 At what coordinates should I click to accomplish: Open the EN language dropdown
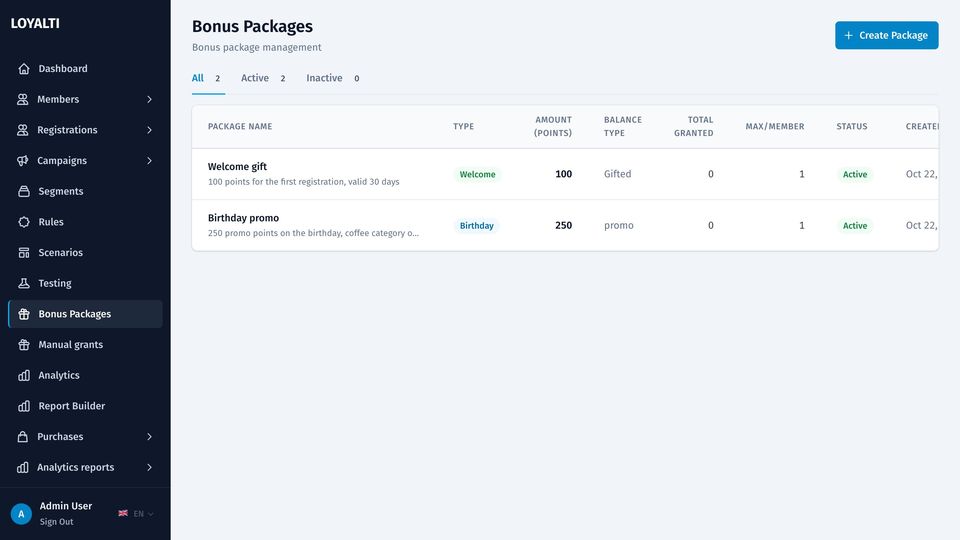pyautogui.click(x=136, y=514)
